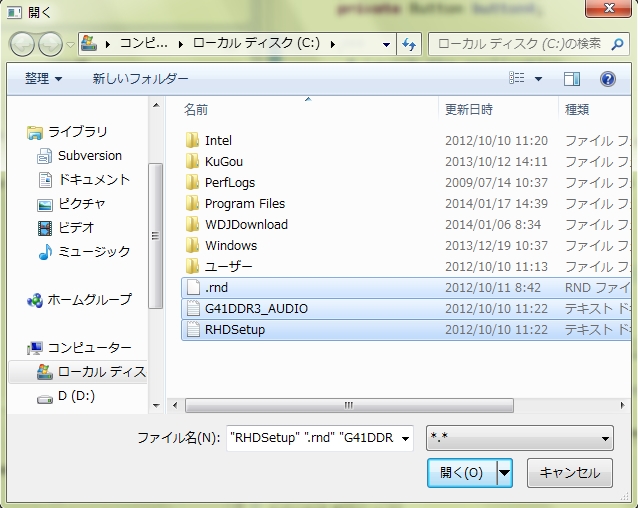638x508 pixels.
Task: Expand the 整理 organize menu
Action: coord(43,78)
